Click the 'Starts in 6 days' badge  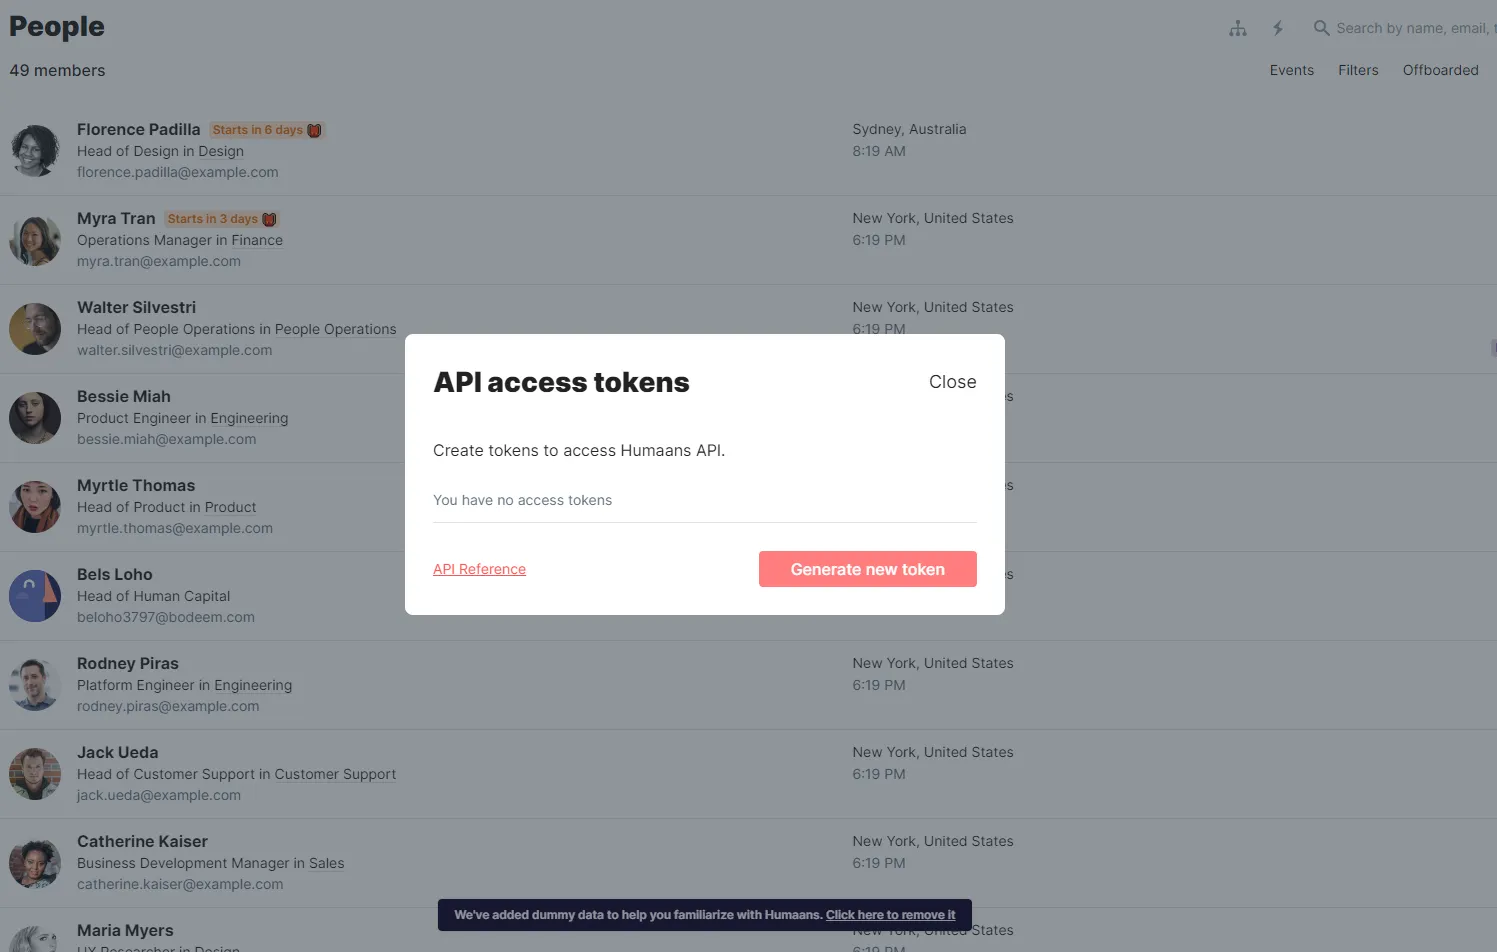coord(266,130)
